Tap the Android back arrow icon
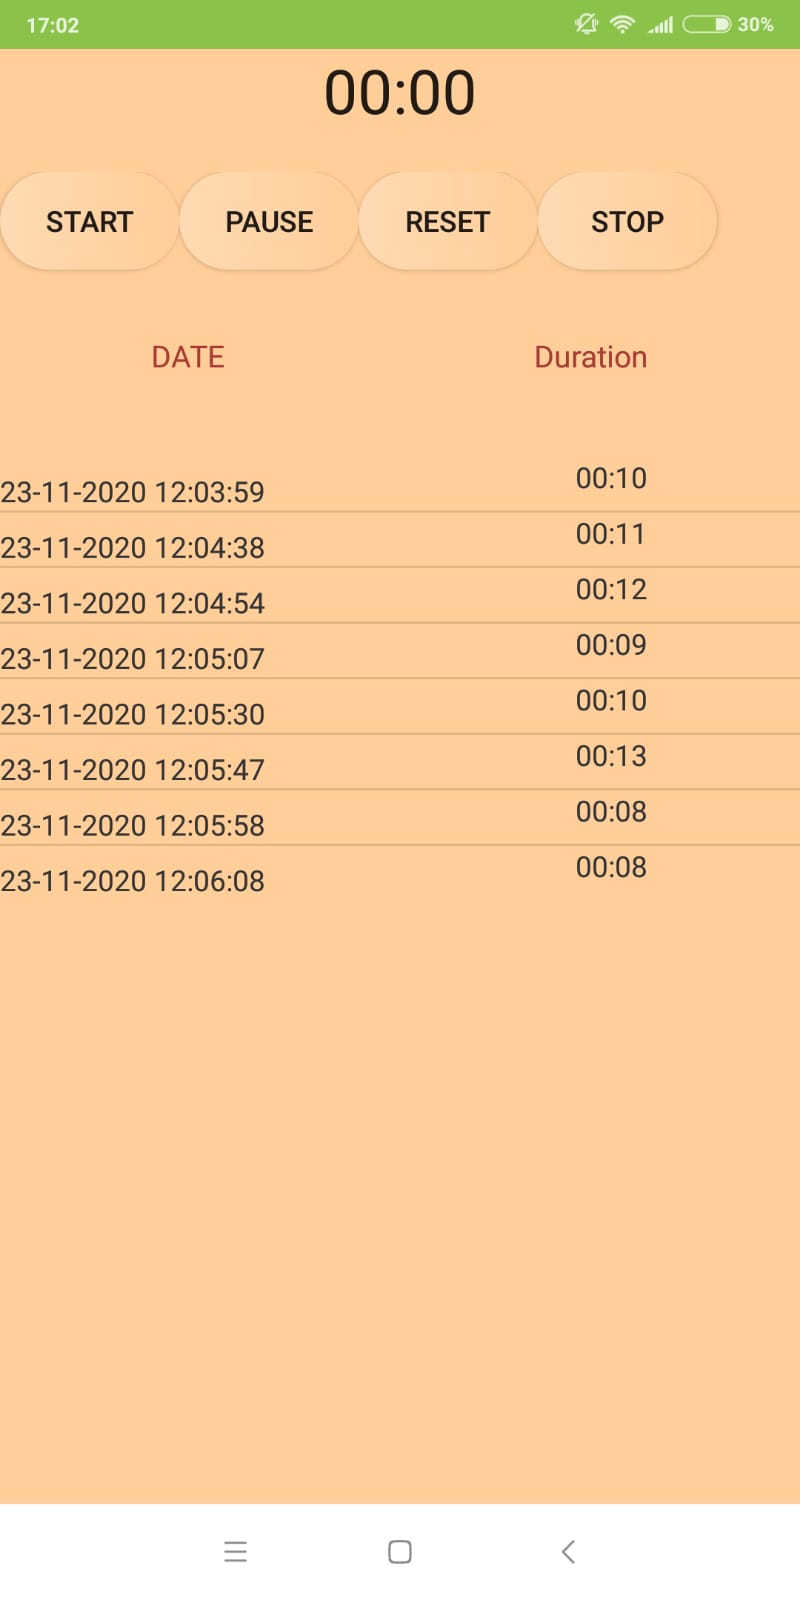The width and height of the screenshot is (800, 1600). click(568, 1551)
